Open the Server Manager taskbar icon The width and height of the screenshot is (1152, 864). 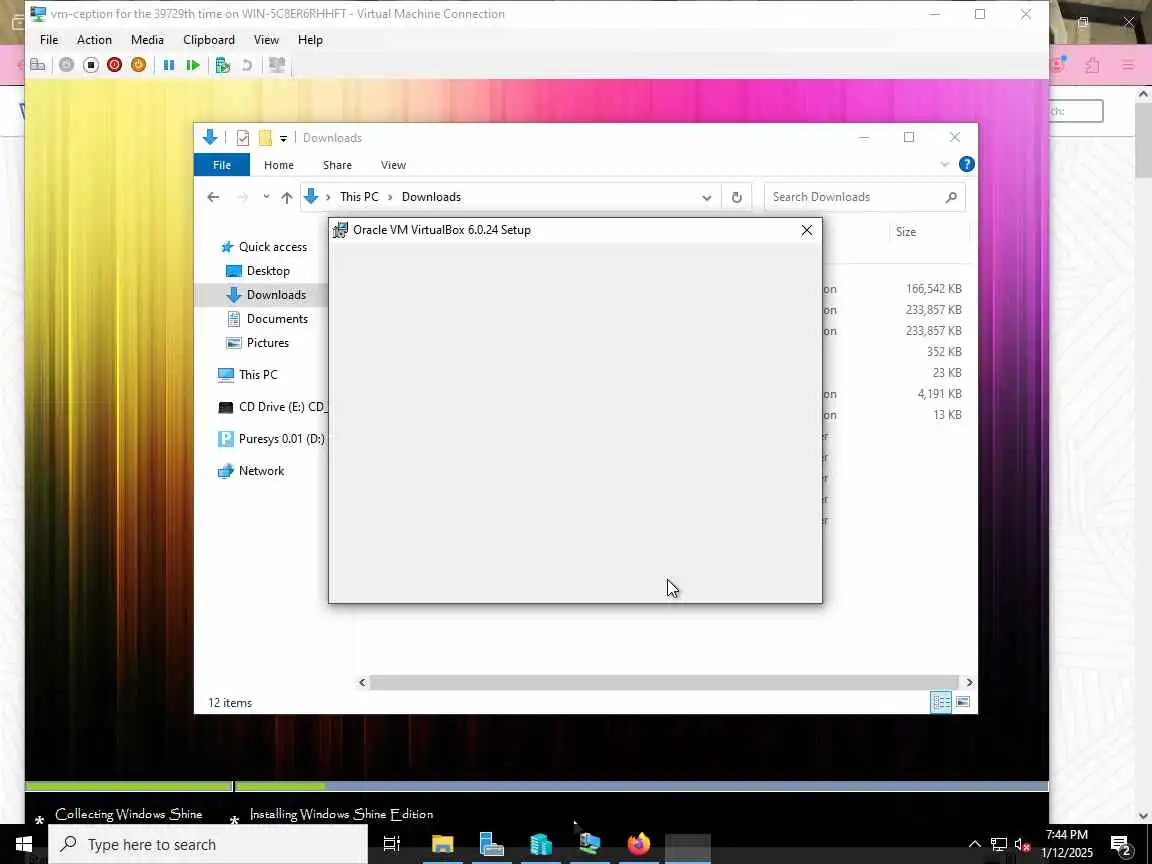(492, 844)
